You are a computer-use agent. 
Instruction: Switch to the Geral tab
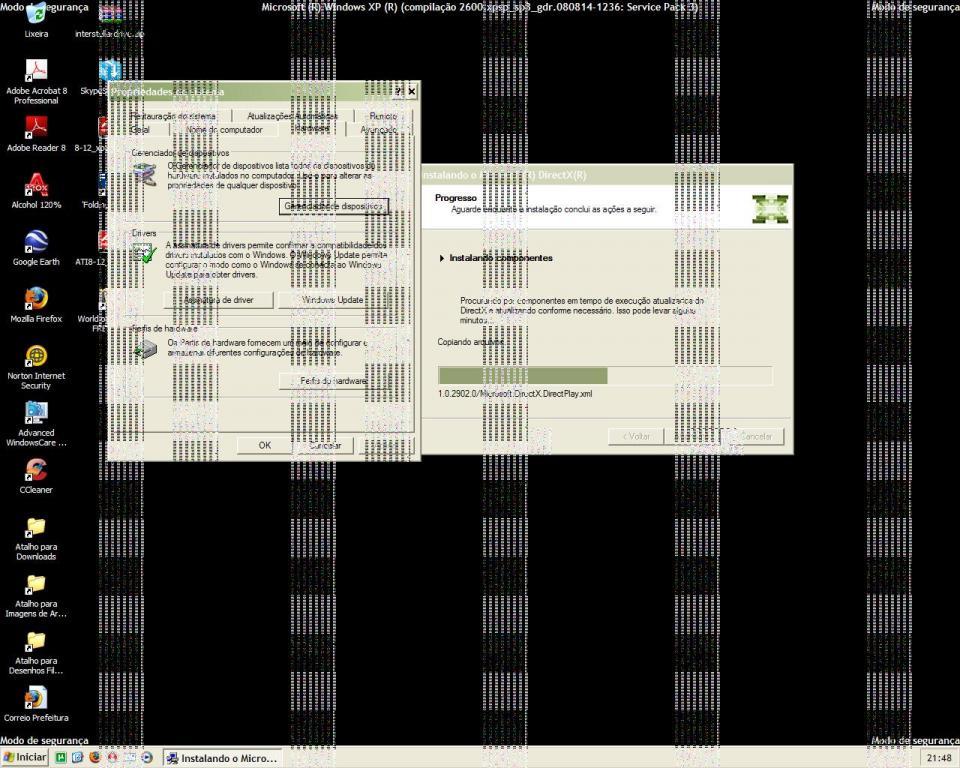[x=140, y=130]
